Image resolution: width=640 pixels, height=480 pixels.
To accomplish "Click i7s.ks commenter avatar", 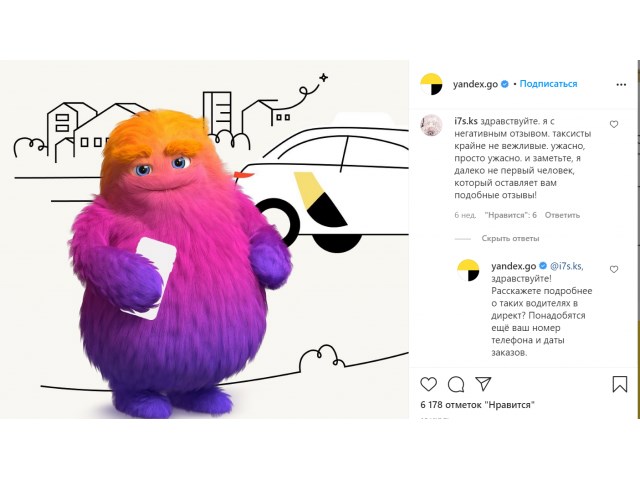I will click(432, 125).
